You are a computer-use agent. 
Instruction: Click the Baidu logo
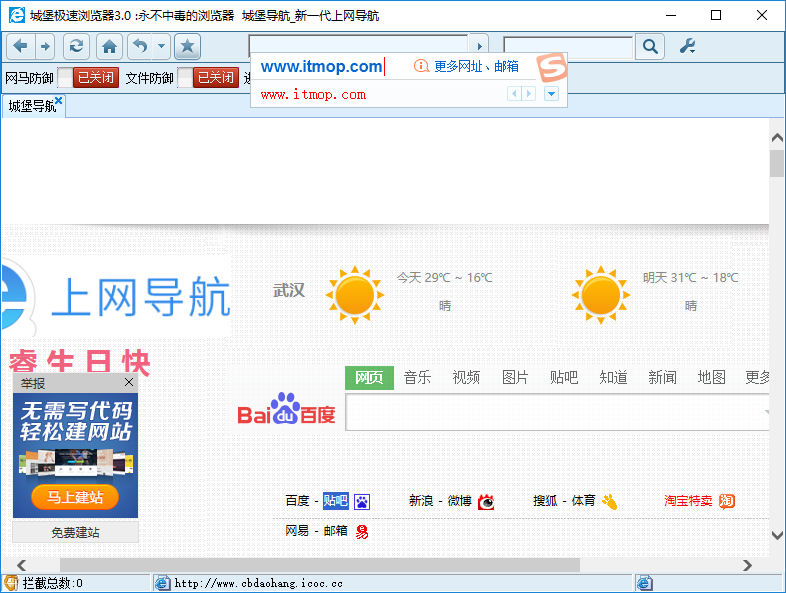(x=286, y=409)
